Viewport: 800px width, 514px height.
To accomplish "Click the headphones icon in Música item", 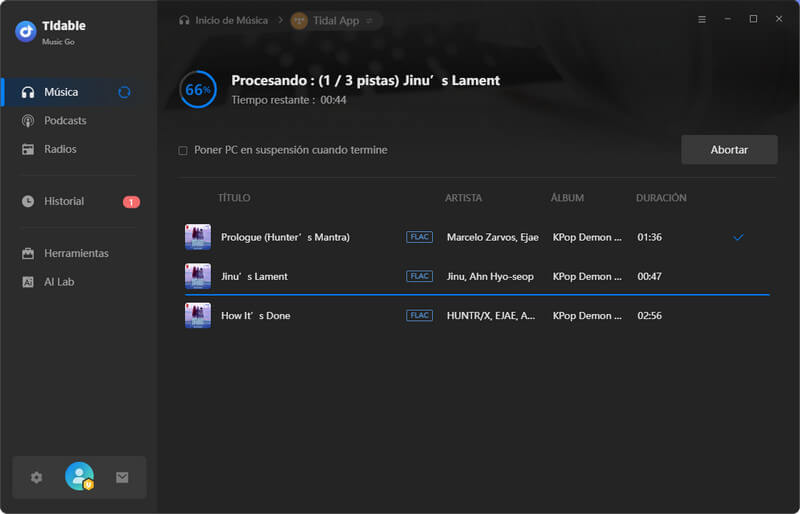I will pos(28,92).
